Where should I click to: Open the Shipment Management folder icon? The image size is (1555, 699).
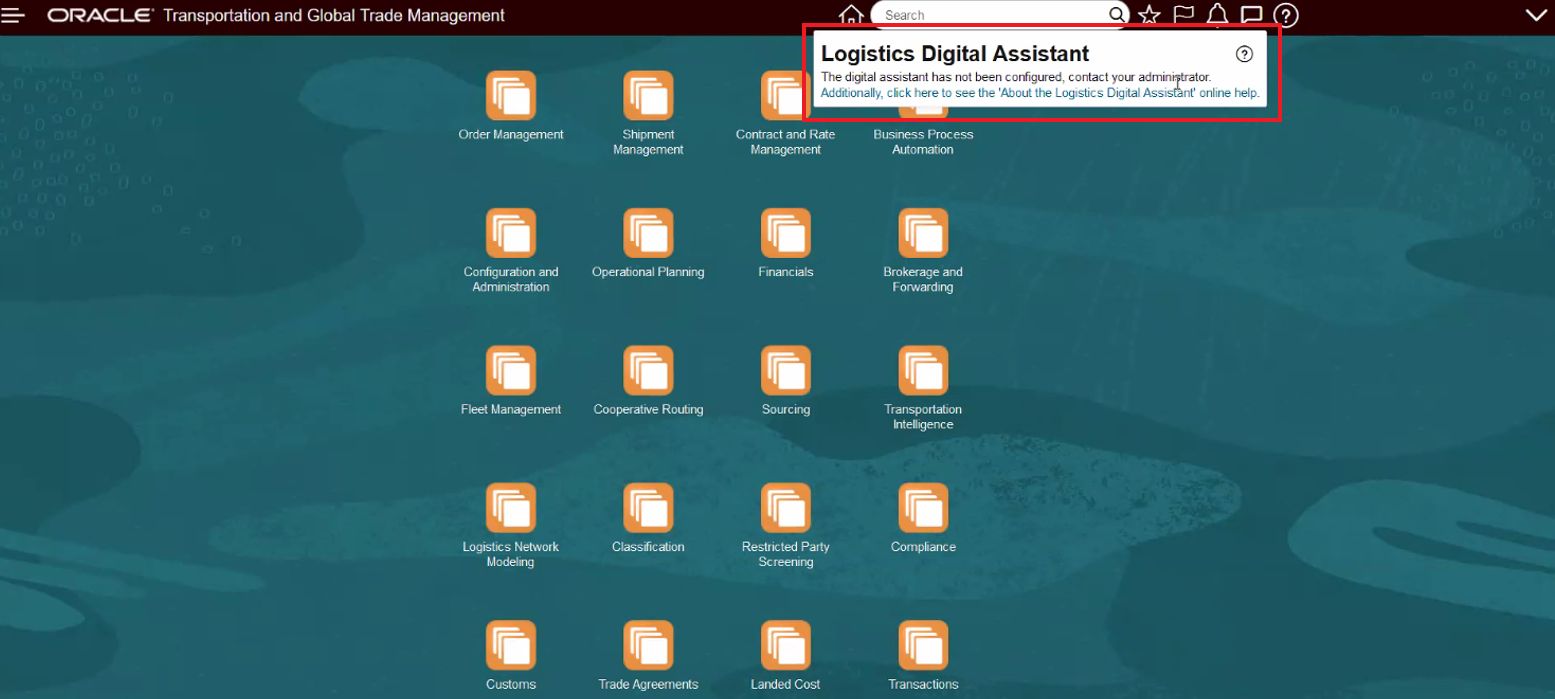[648, 95]
